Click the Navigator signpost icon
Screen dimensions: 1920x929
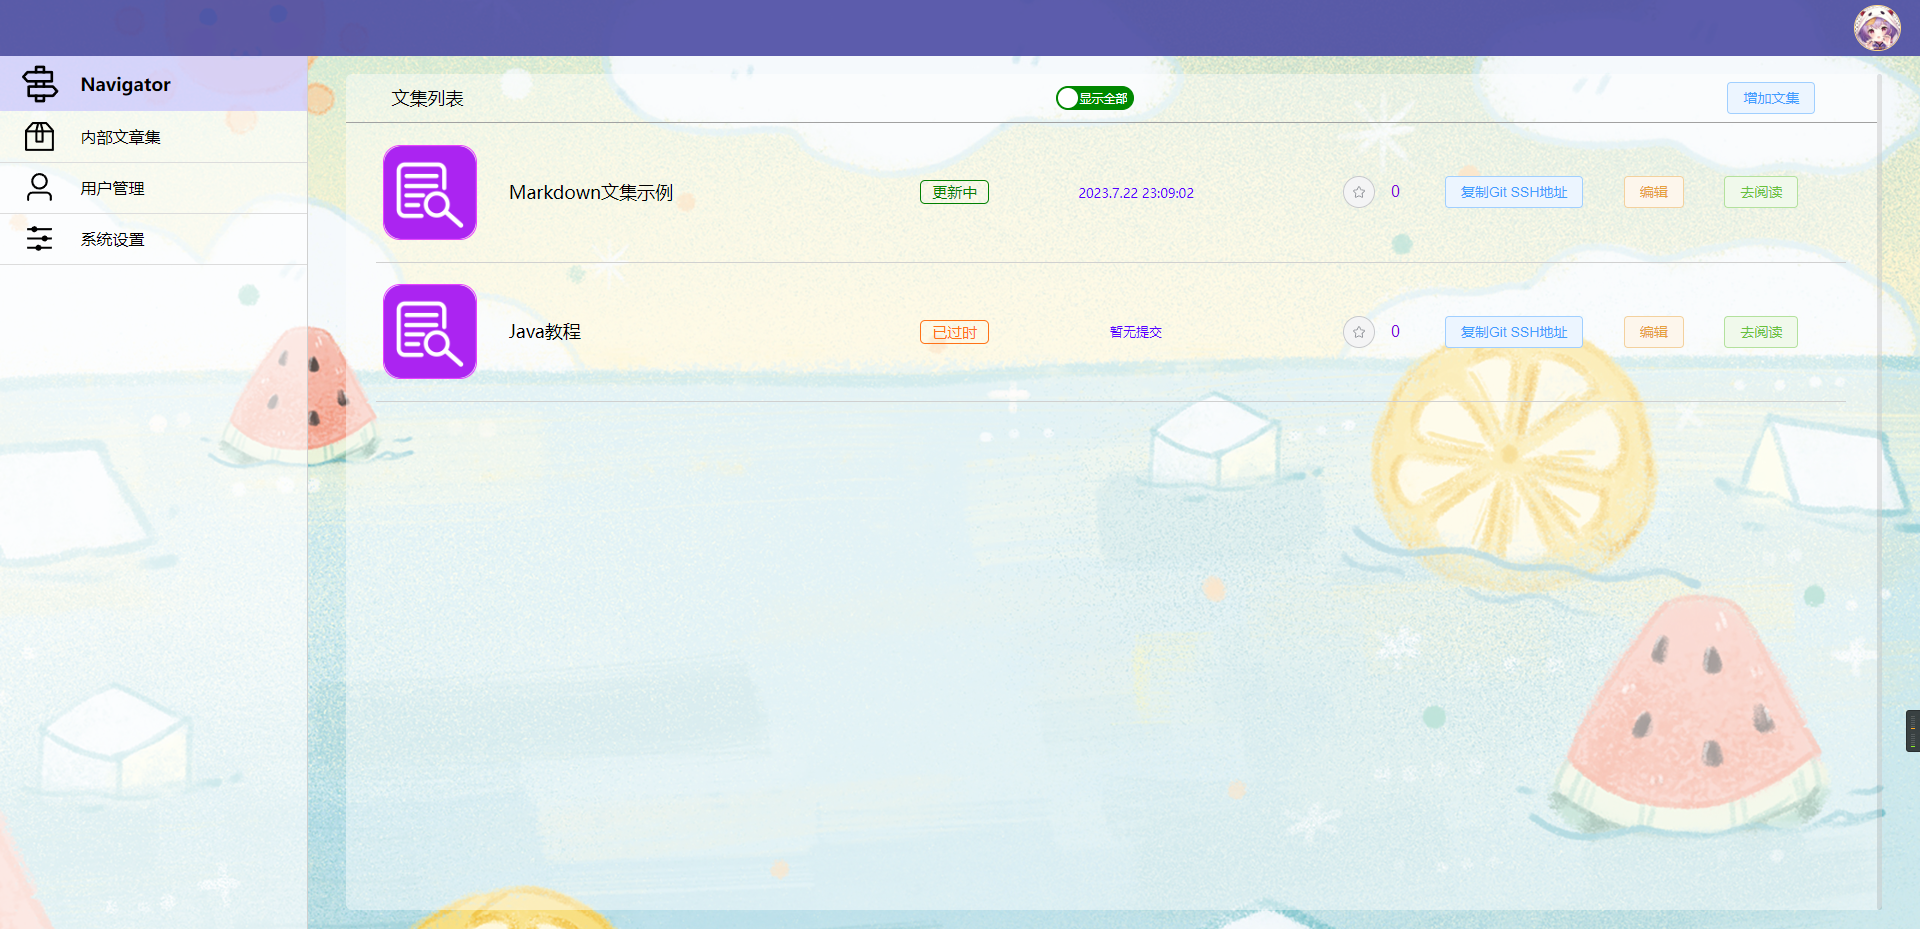tap(40, 84)
